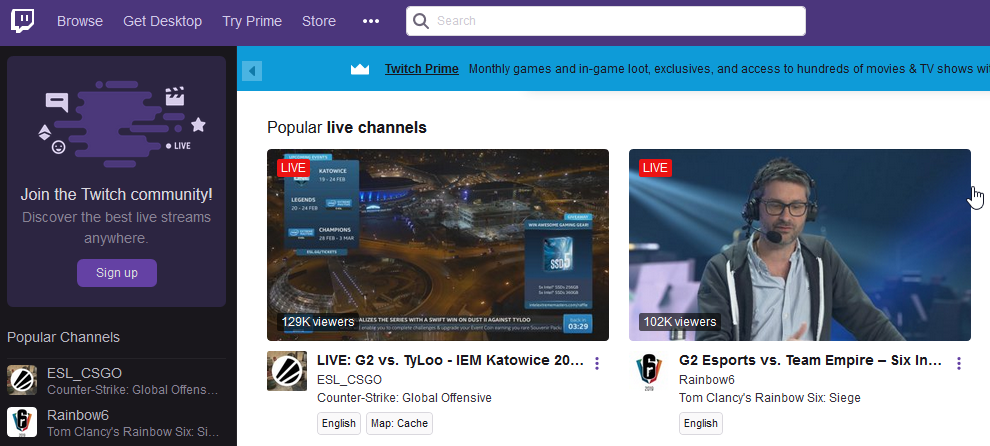
Task: Click the Twitch logo home icon
Action: pos(20,21)
